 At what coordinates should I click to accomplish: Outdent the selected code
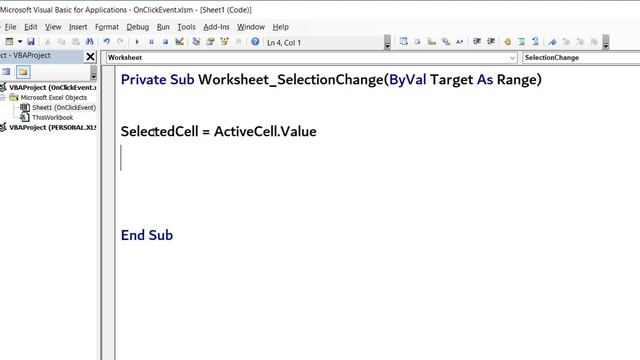(491, 42)
